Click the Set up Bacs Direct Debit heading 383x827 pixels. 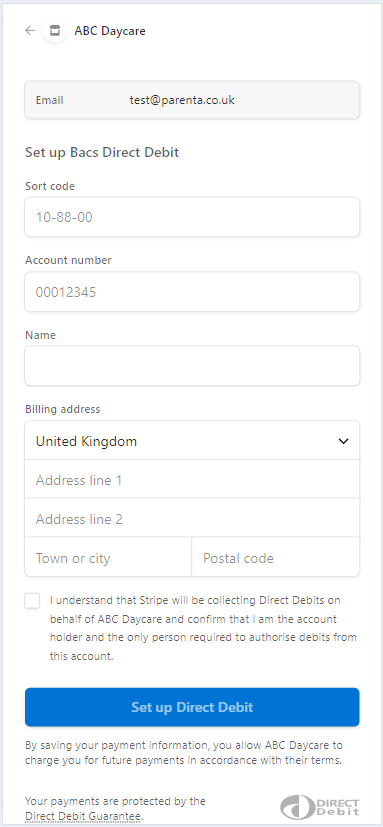click(102, 152)
